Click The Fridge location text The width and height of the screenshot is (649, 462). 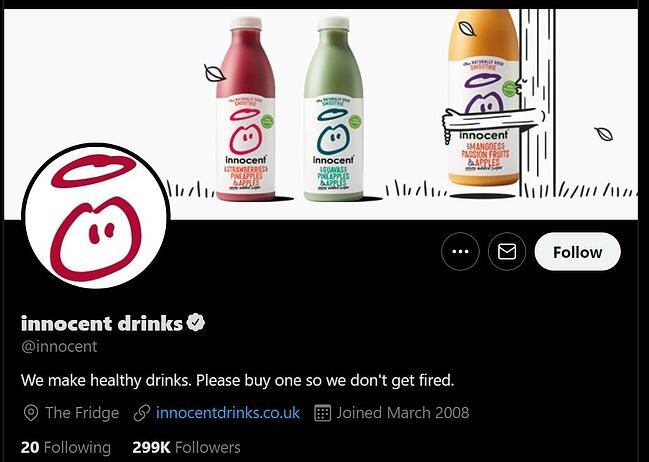click(82, 413)
